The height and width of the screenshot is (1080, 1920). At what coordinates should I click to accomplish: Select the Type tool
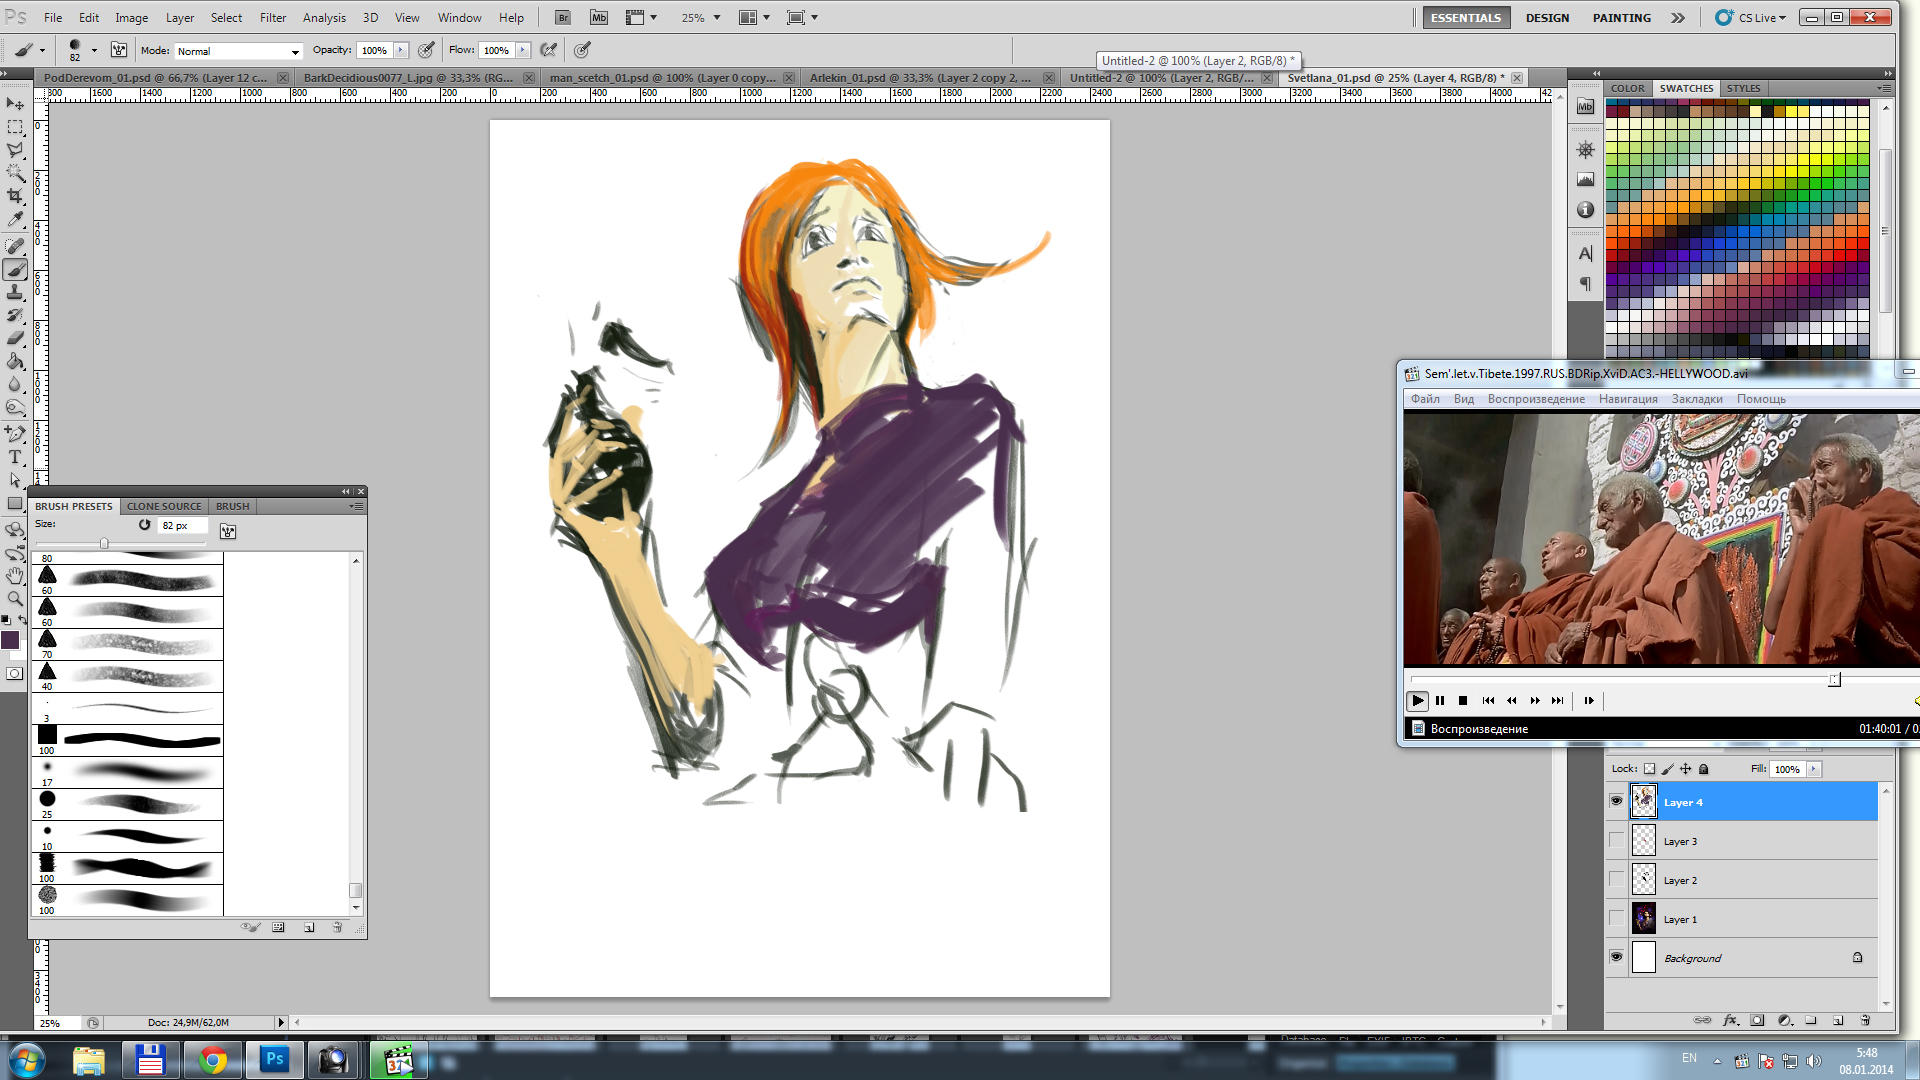(x=15, y=457)
